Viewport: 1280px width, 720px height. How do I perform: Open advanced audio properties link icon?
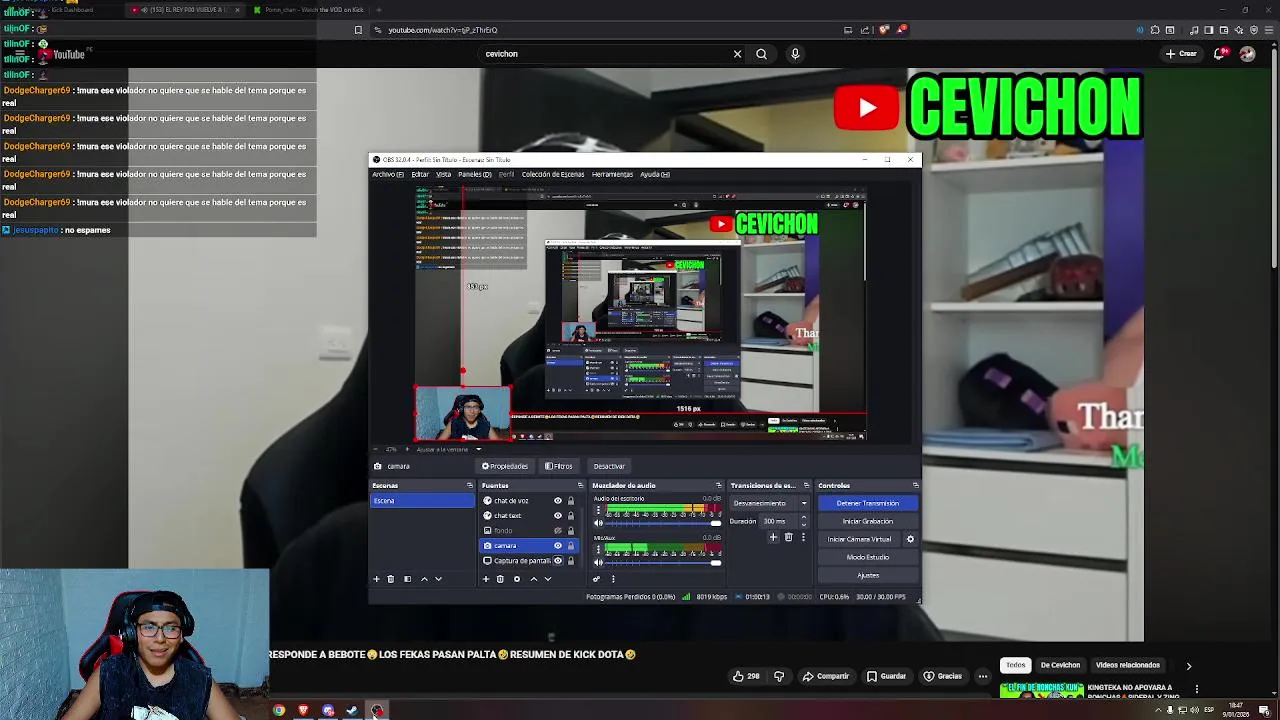(597, 579)
